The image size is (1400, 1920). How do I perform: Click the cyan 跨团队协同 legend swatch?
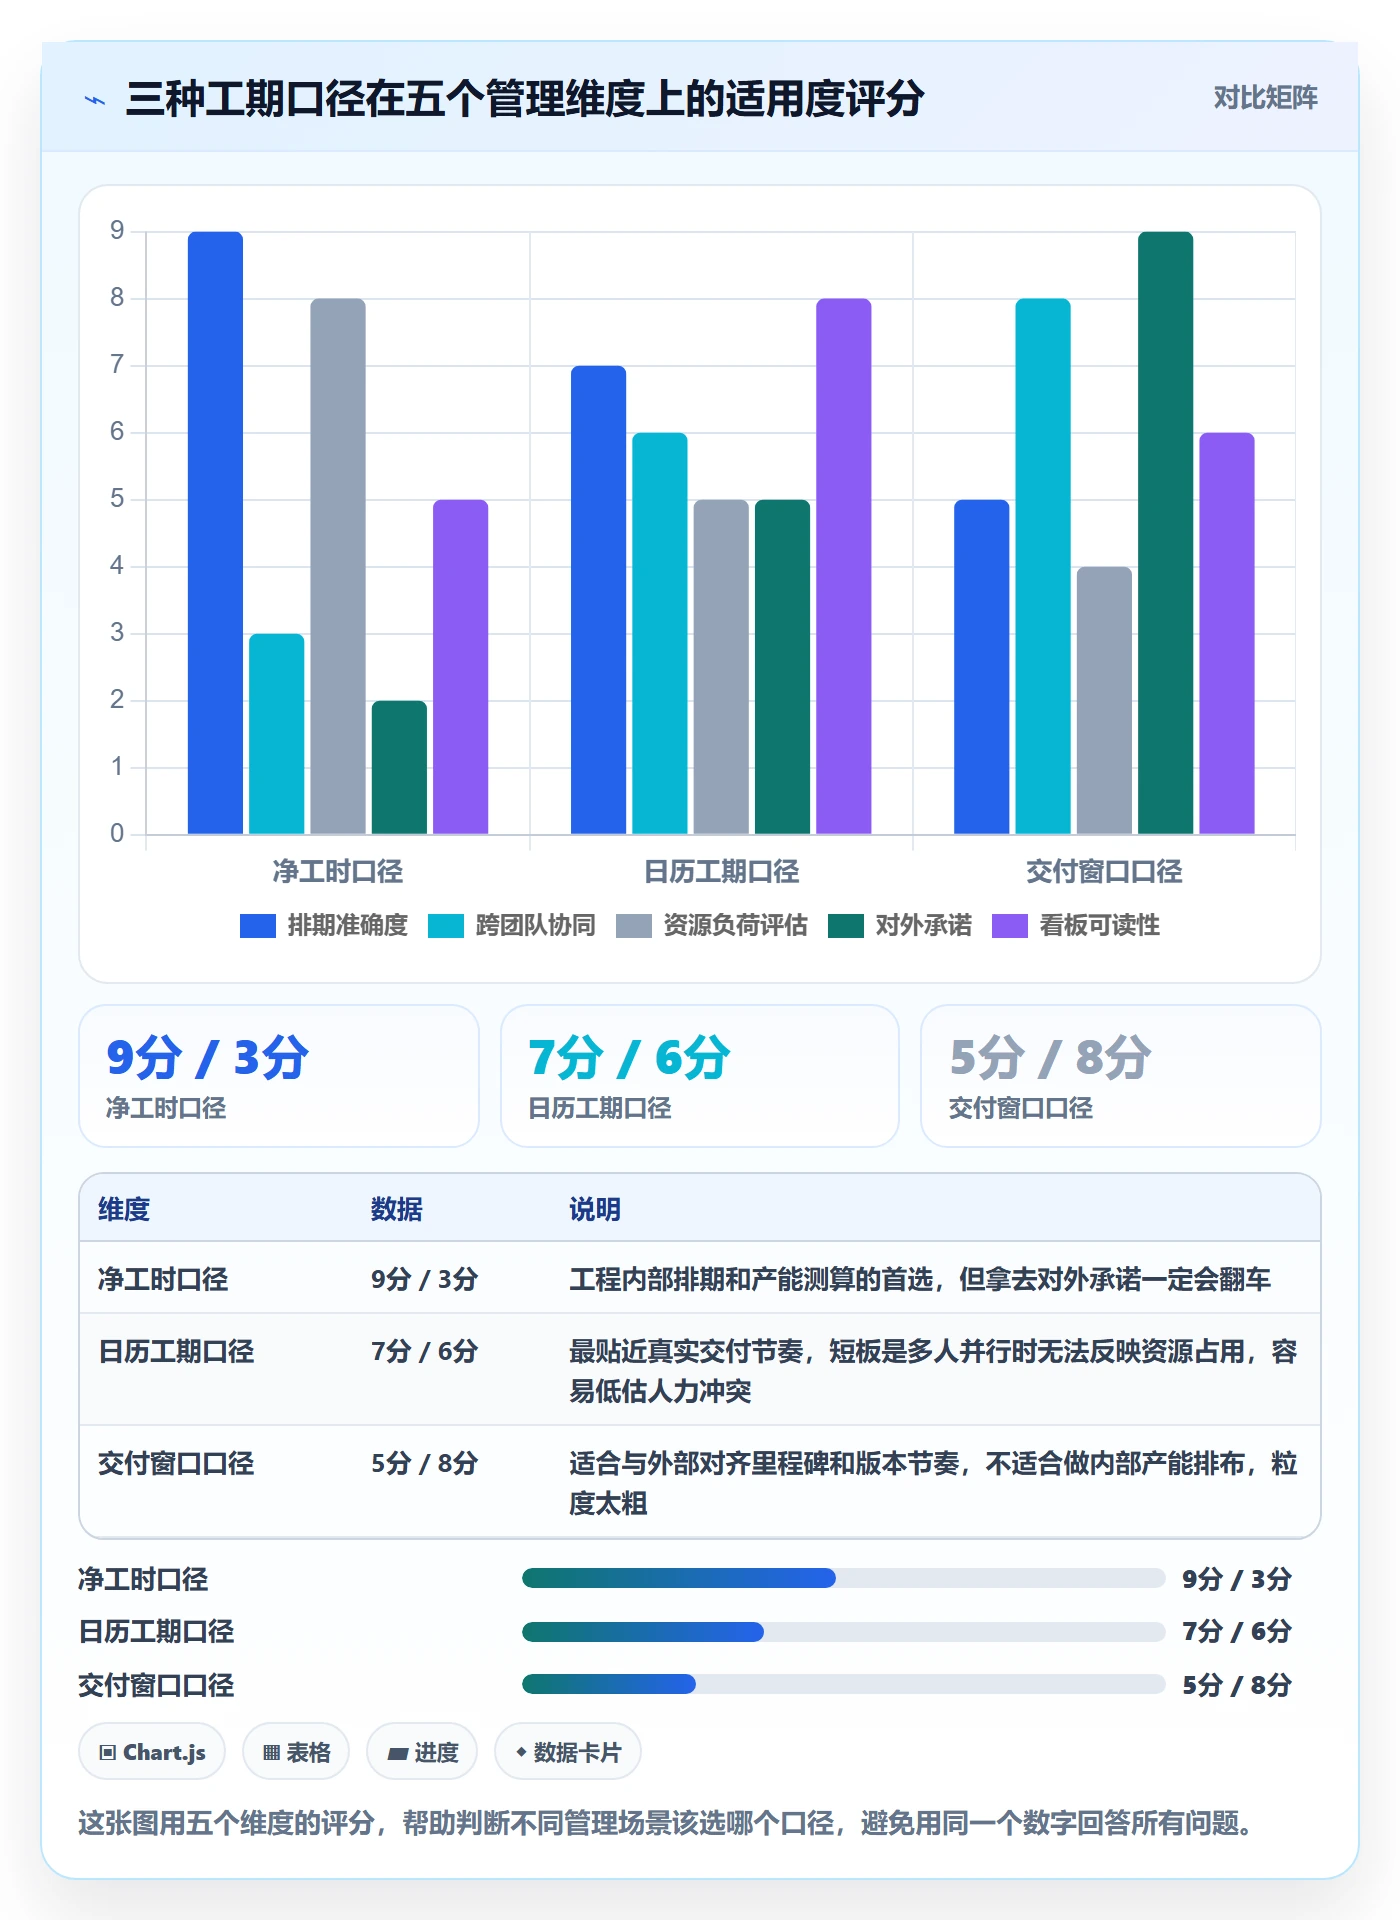(x=446, y=926)
